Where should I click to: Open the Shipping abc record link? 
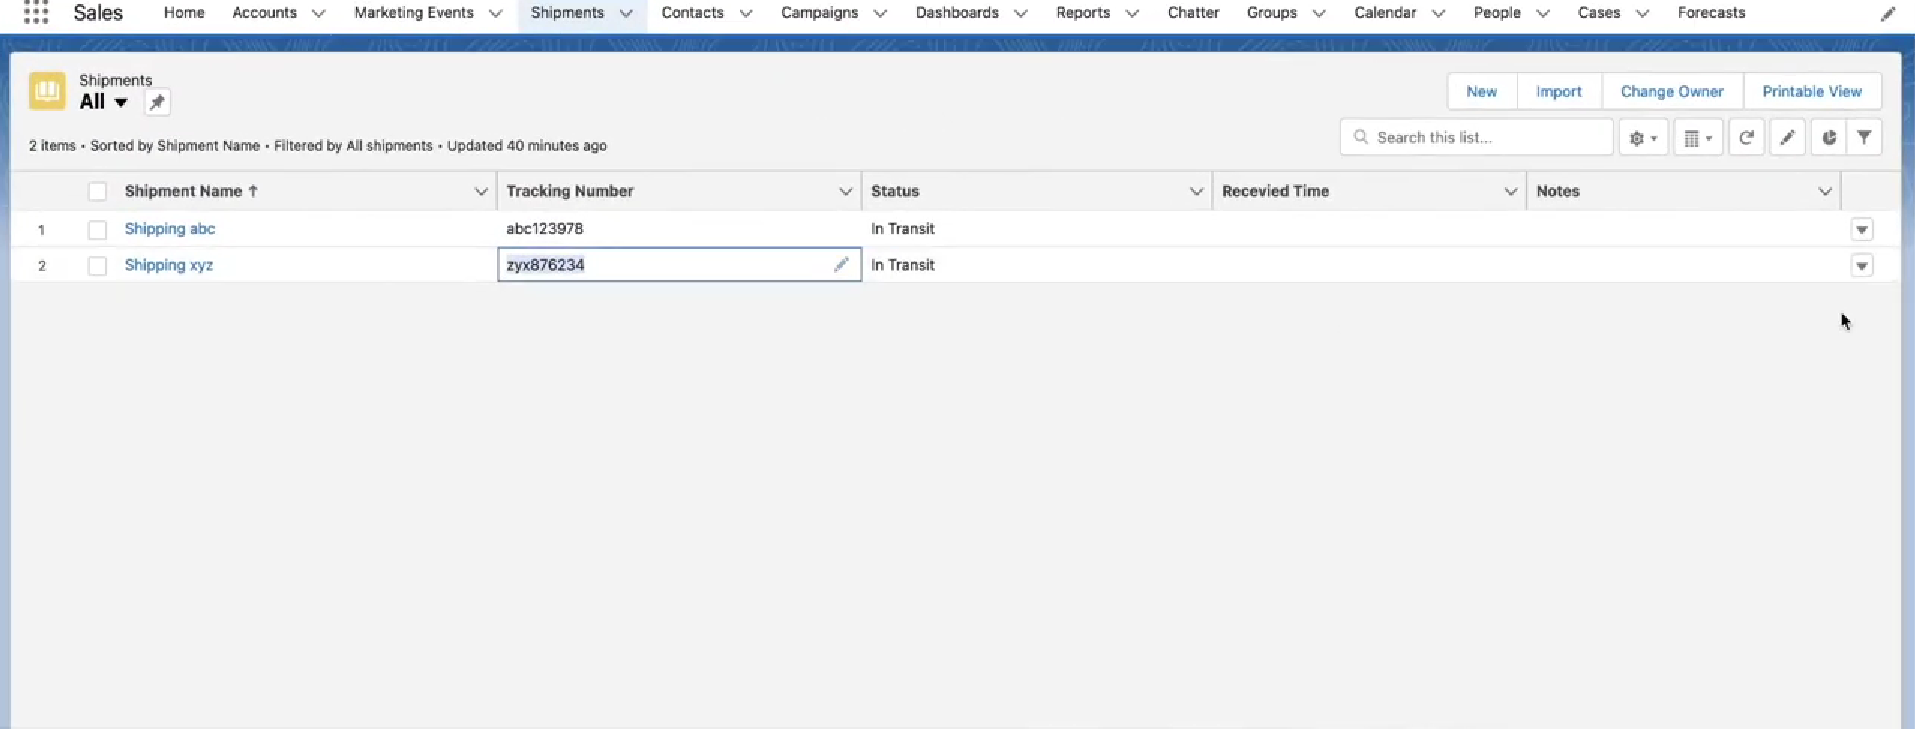click(170, 229)
